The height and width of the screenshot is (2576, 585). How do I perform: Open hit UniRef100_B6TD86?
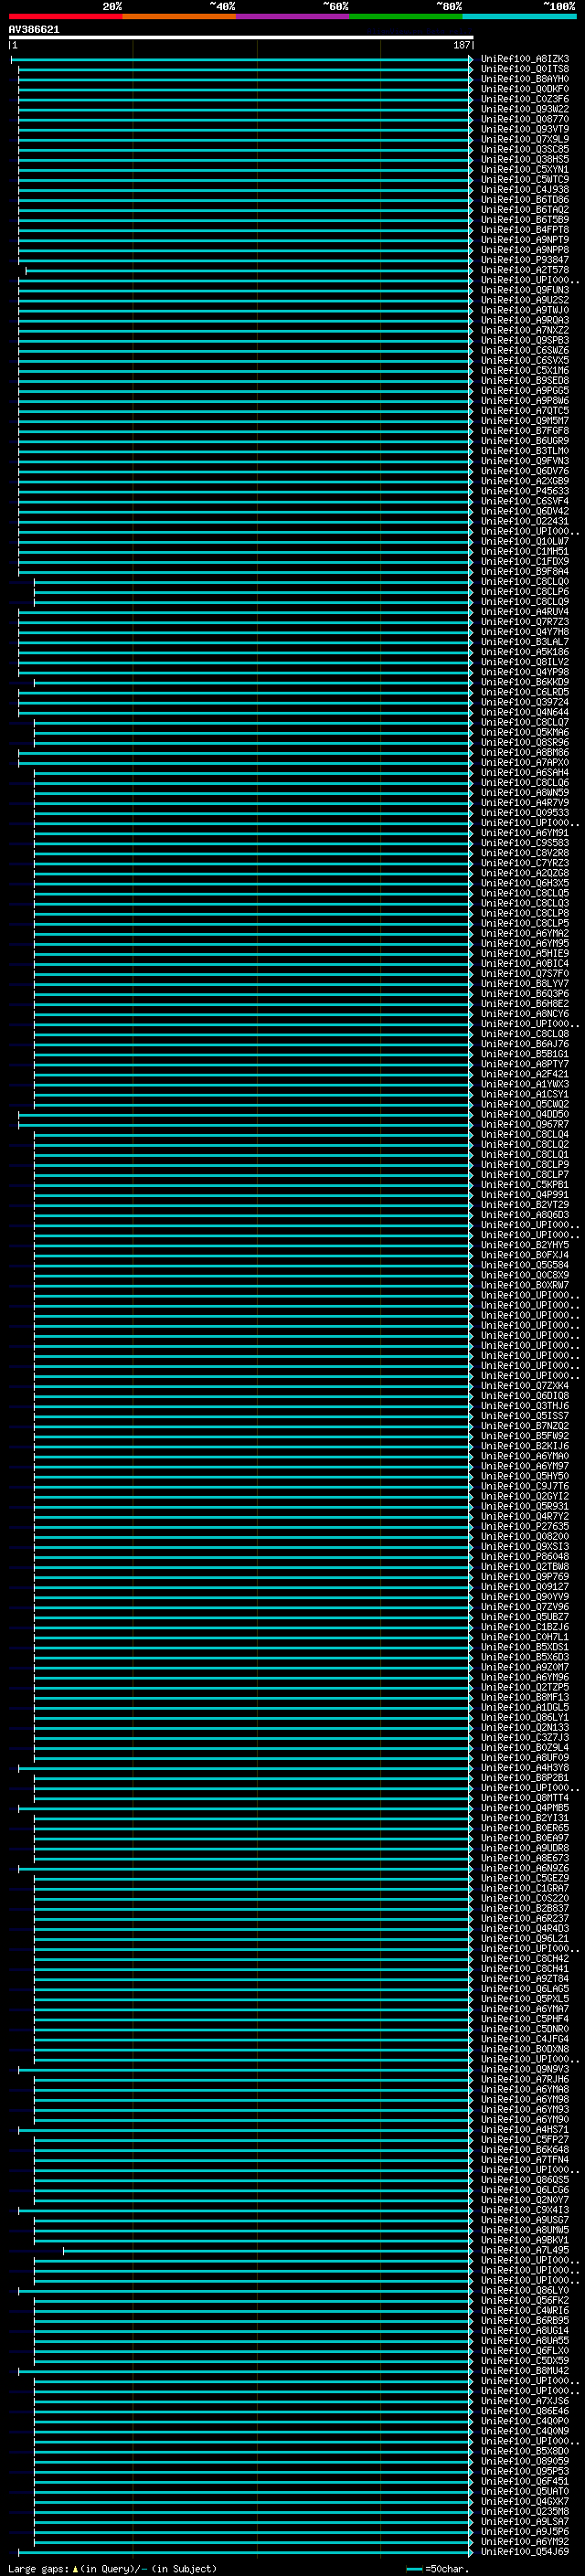(525, 200)
